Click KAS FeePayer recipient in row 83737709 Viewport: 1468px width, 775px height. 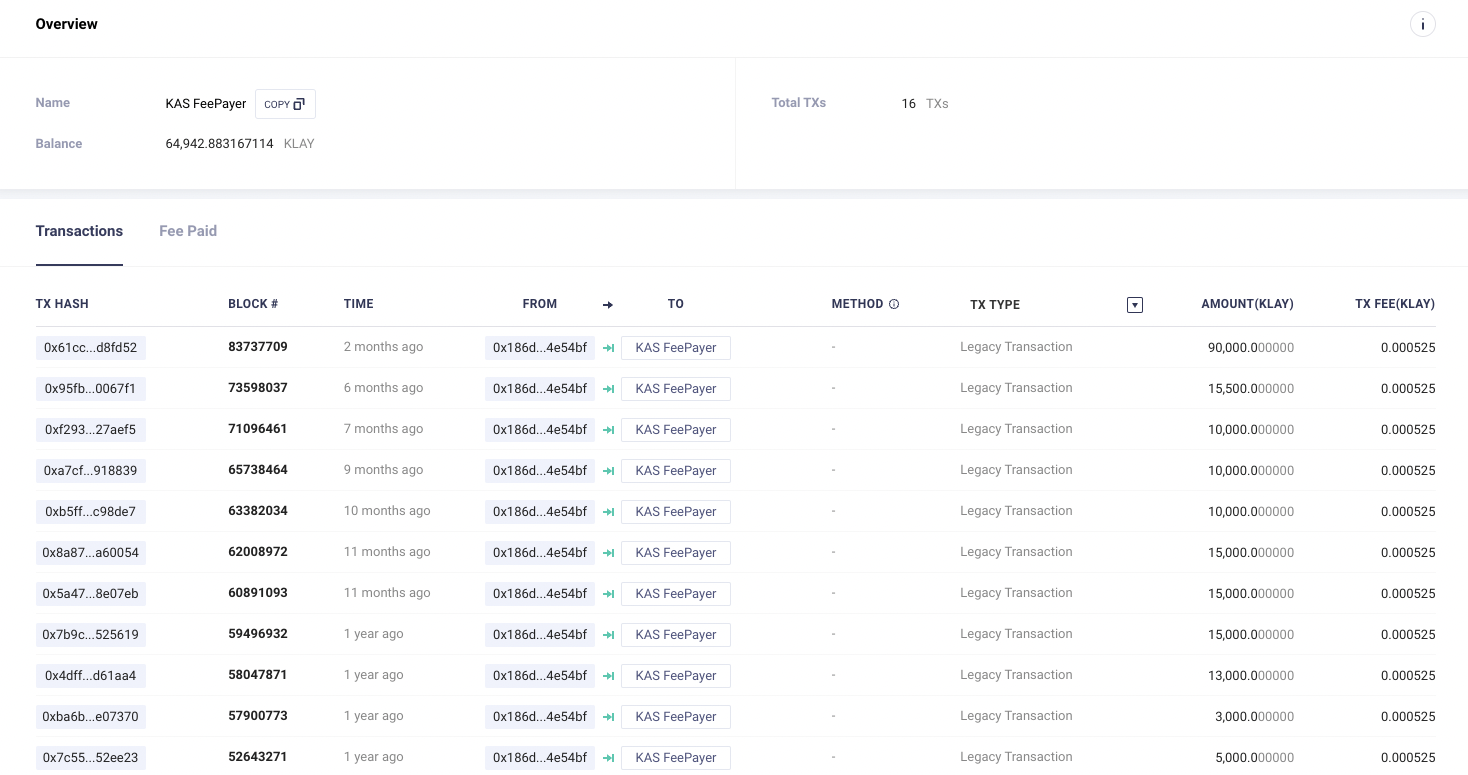click(676, 348)
